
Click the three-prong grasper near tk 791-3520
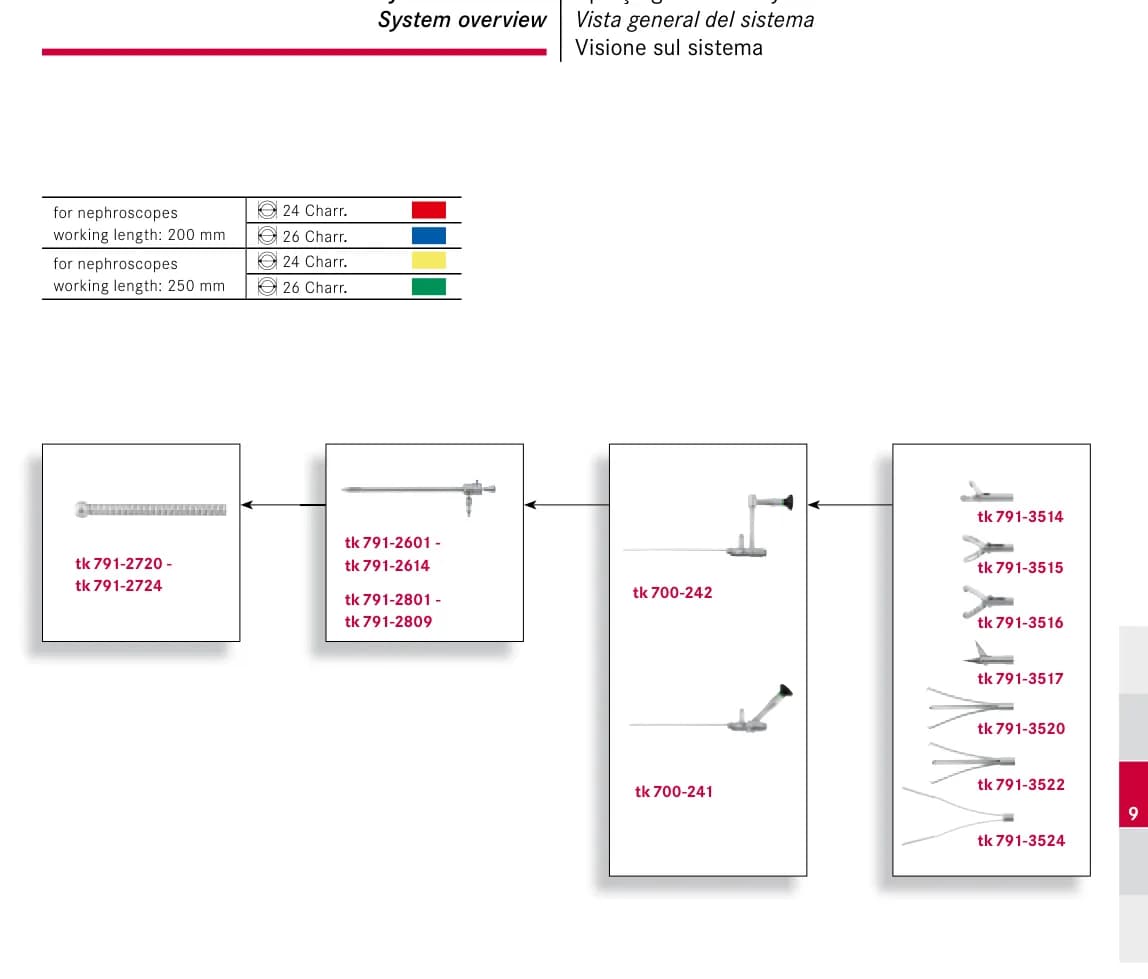click(x=970, y=707)
